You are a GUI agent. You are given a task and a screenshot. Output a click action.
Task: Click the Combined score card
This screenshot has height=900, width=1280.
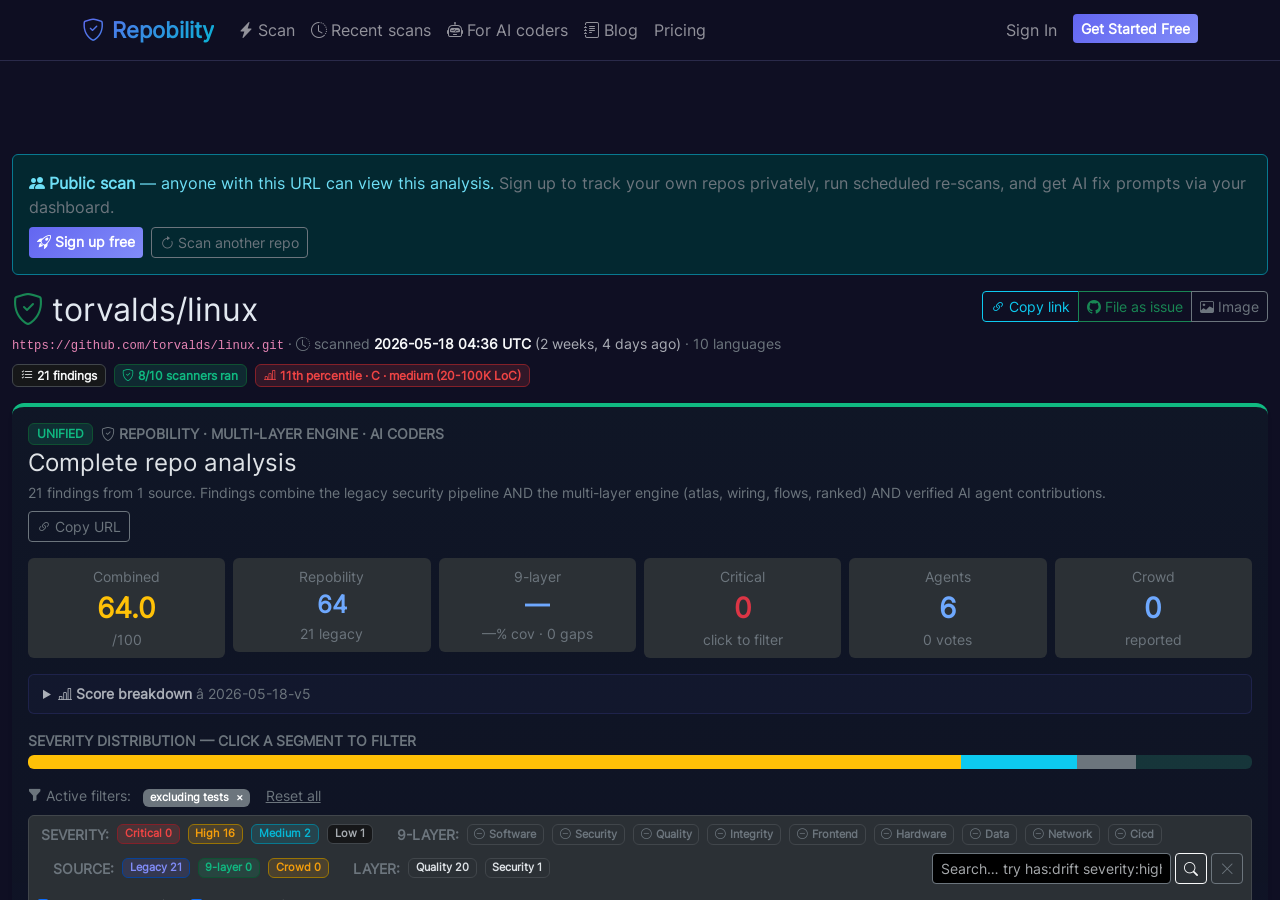(126, 608)
